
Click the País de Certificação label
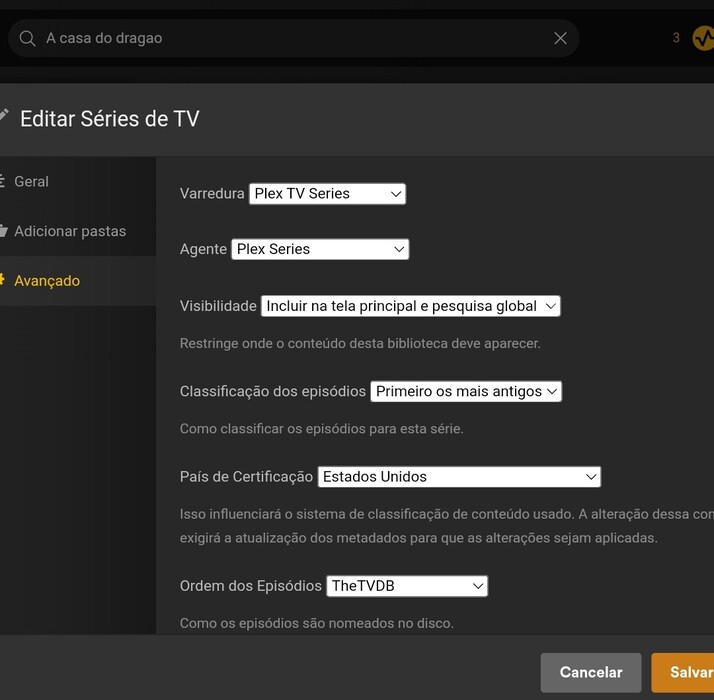(246, 476)
